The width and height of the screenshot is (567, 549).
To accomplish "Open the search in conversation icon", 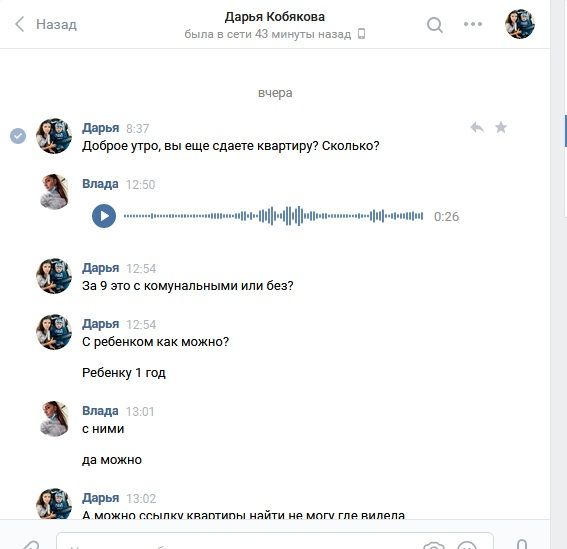I will click(435, 25).
